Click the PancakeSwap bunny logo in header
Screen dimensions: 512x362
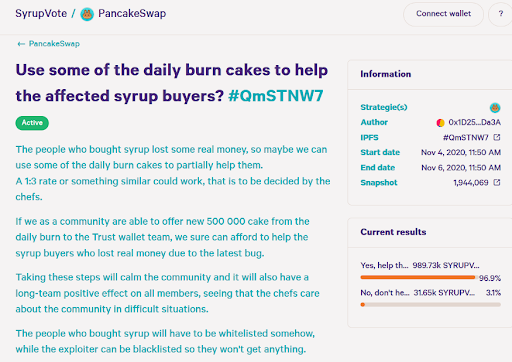coord(87,14)
